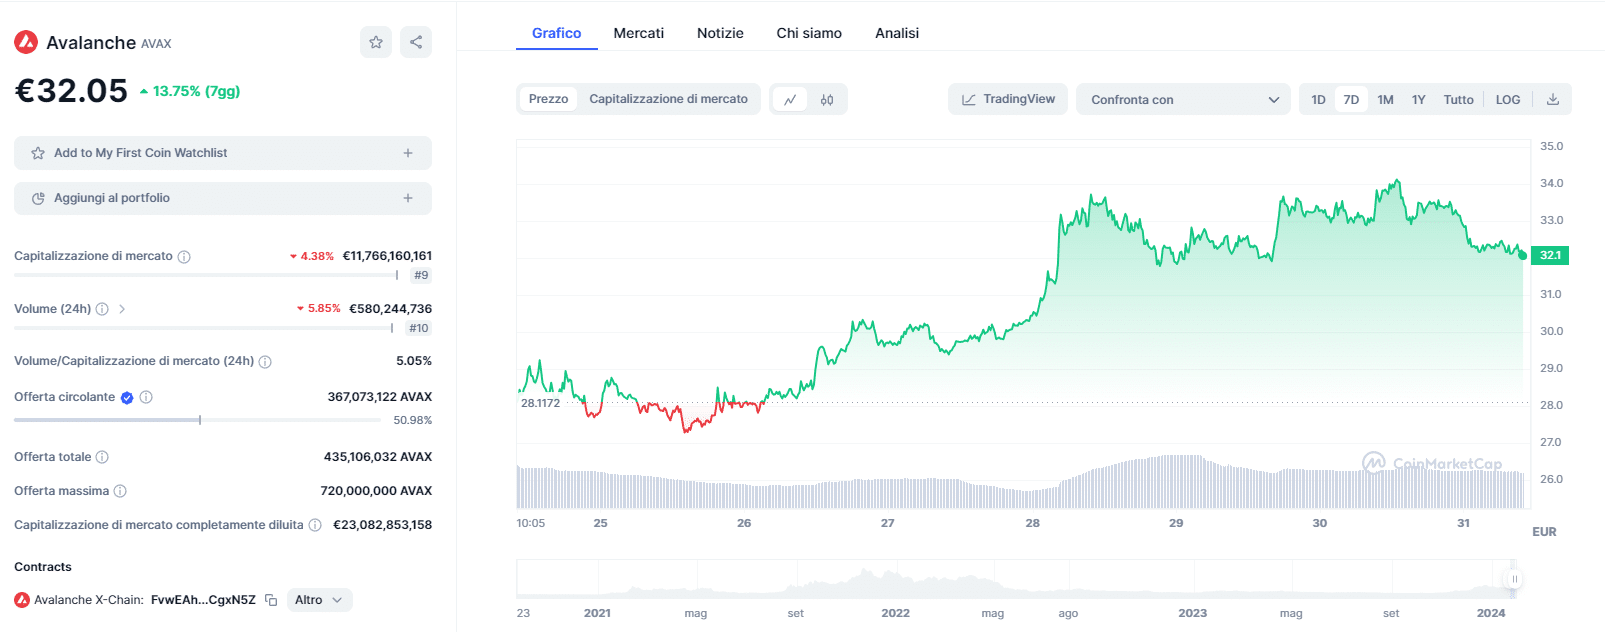Click the star favorite icon beside Avalanche
1605x632 pixels.
tap(376, 42)
